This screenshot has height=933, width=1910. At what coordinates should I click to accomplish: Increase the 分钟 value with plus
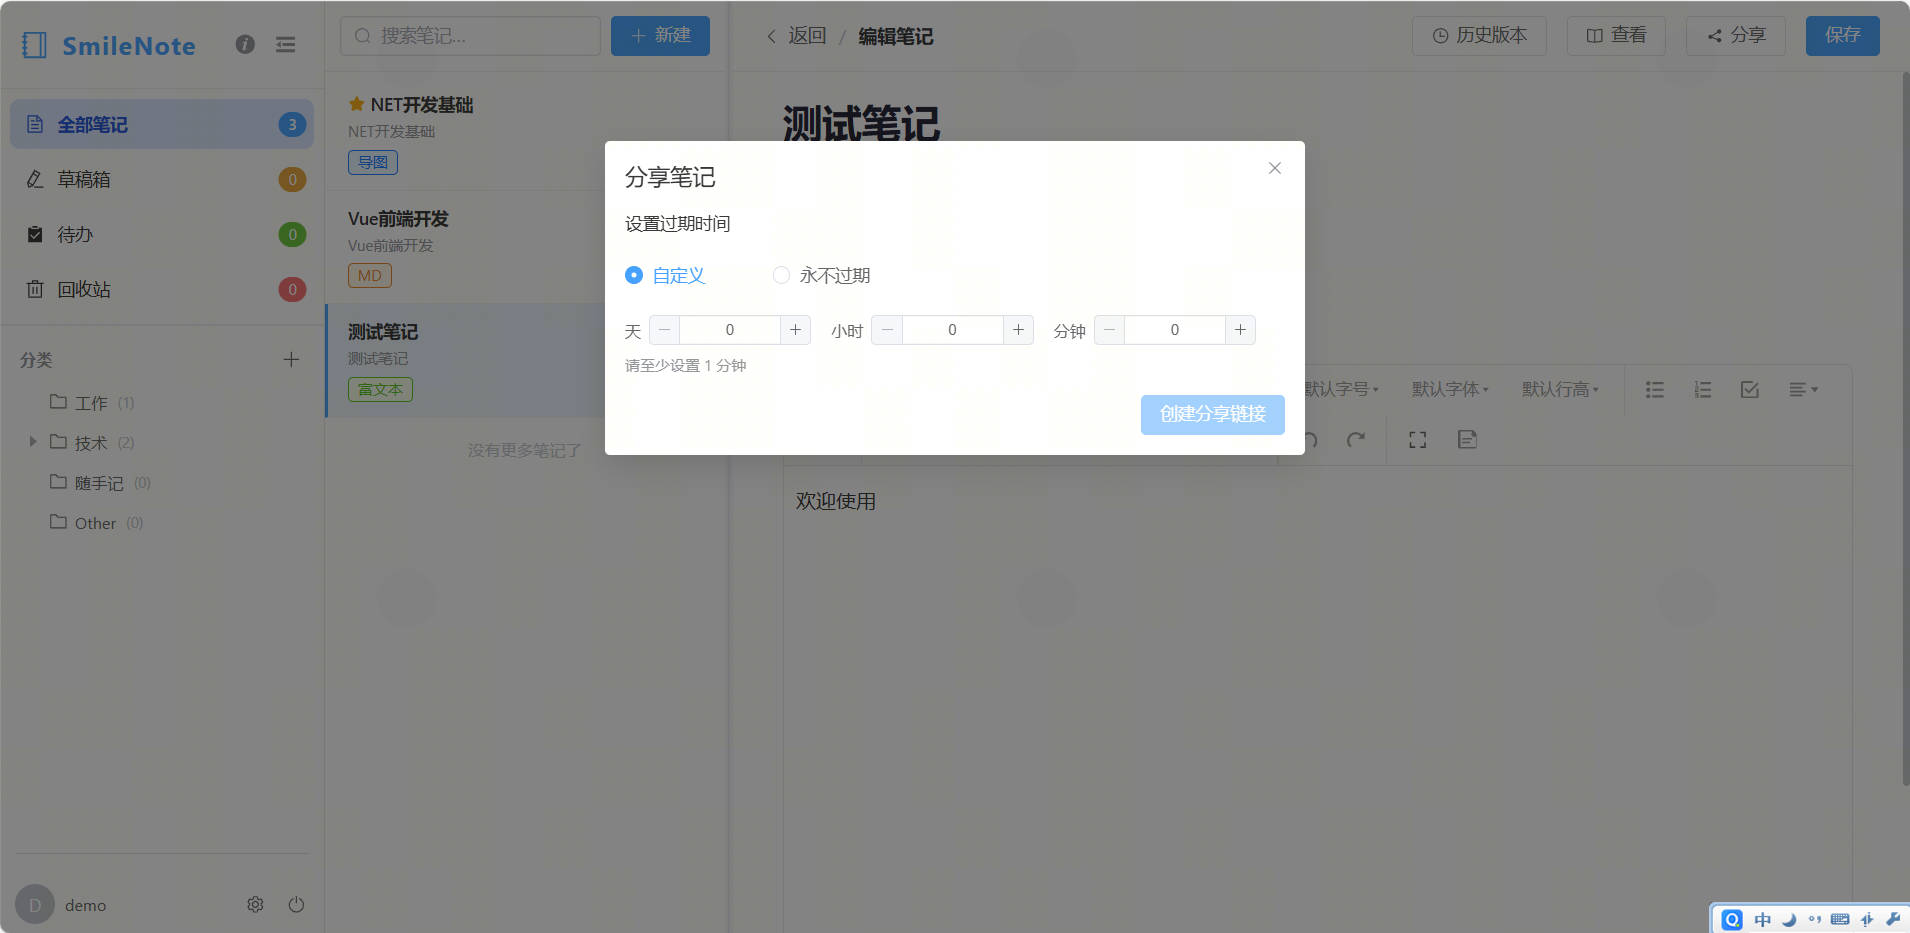(x=1240, y=330)
